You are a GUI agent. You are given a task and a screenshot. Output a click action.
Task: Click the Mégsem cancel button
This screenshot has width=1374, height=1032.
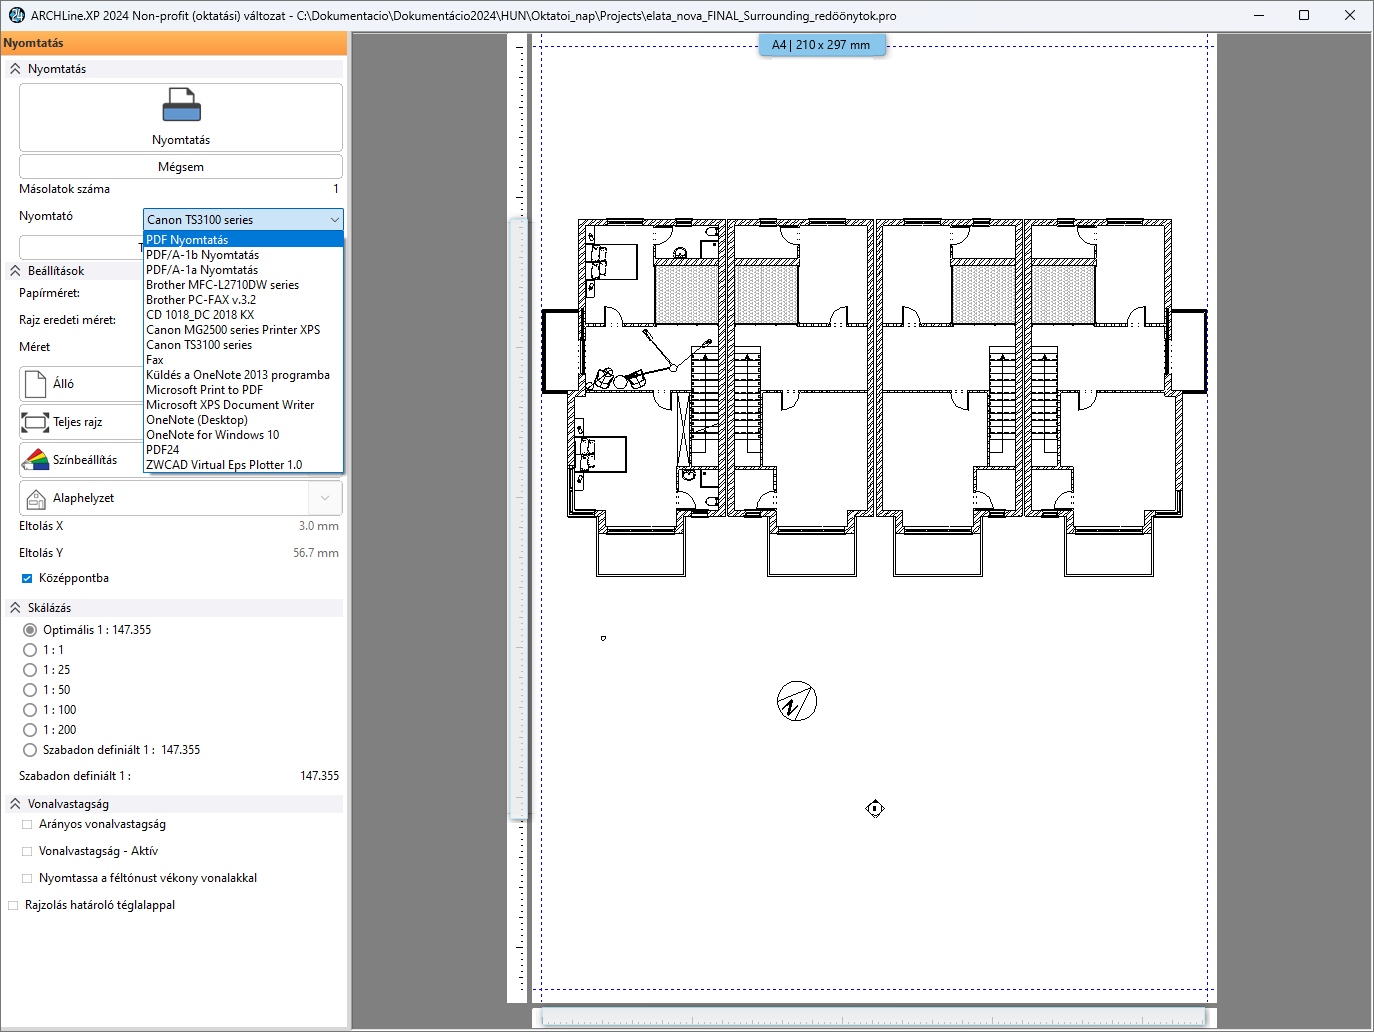click(181, 167)
